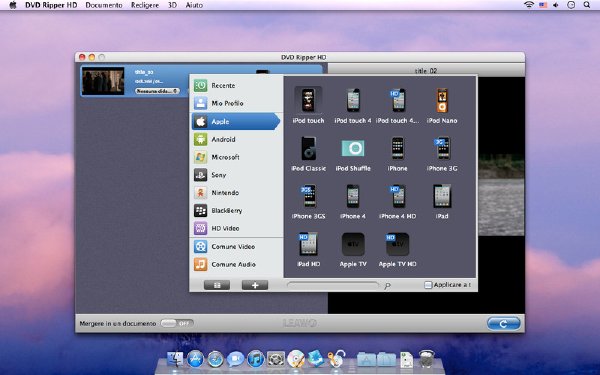
Task: Click the magnifier search icon
Action: [x=387, y=285]
